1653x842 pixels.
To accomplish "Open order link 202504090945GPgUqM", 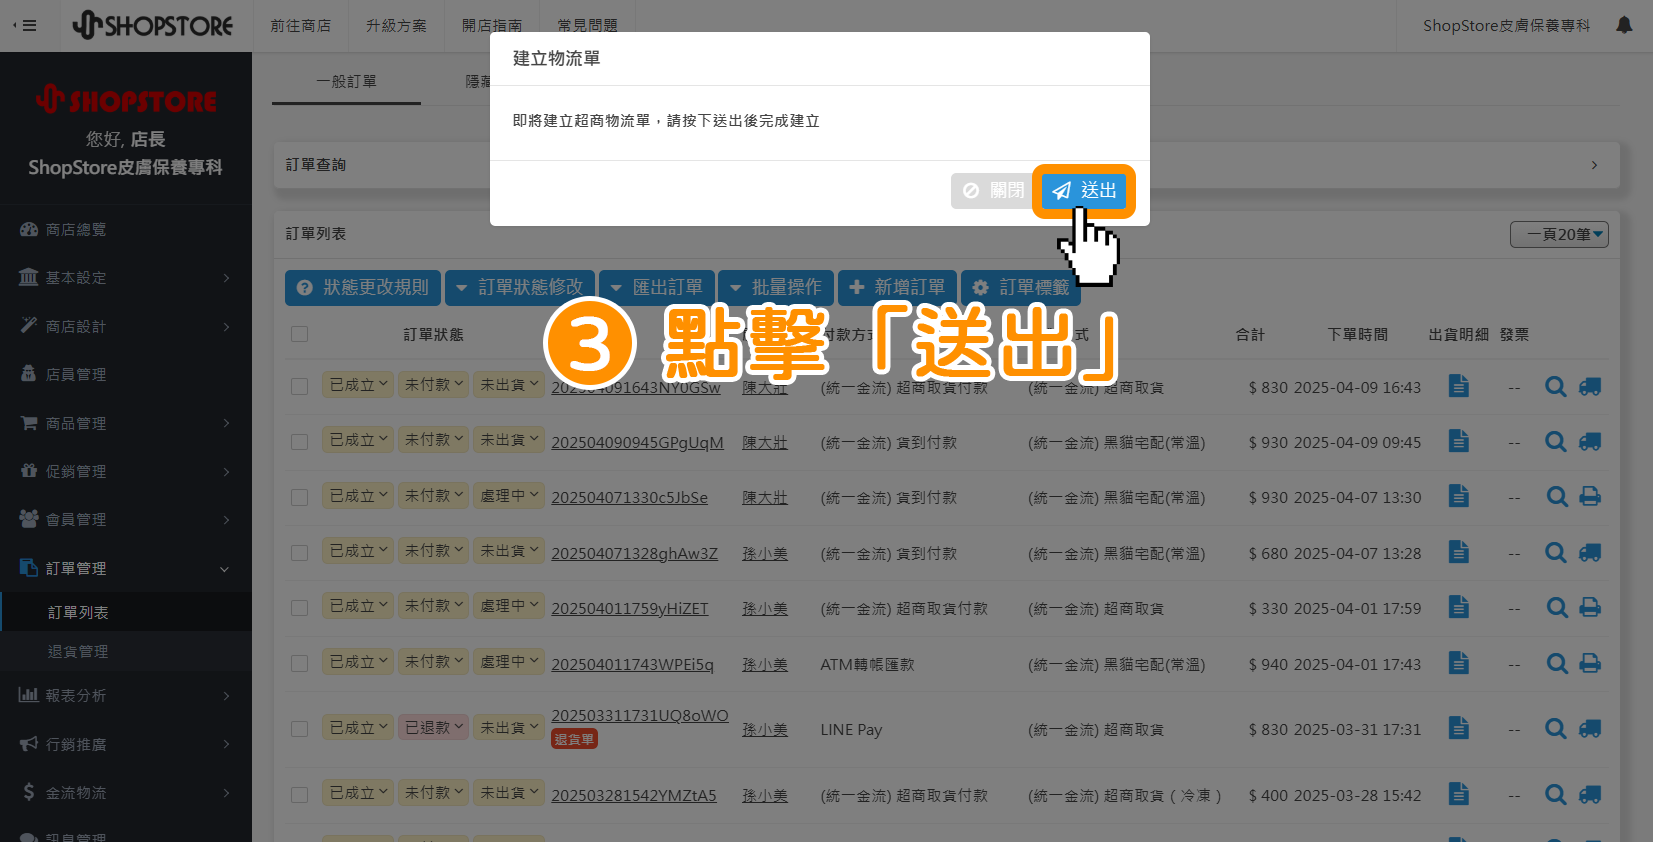I will [637, 443].
